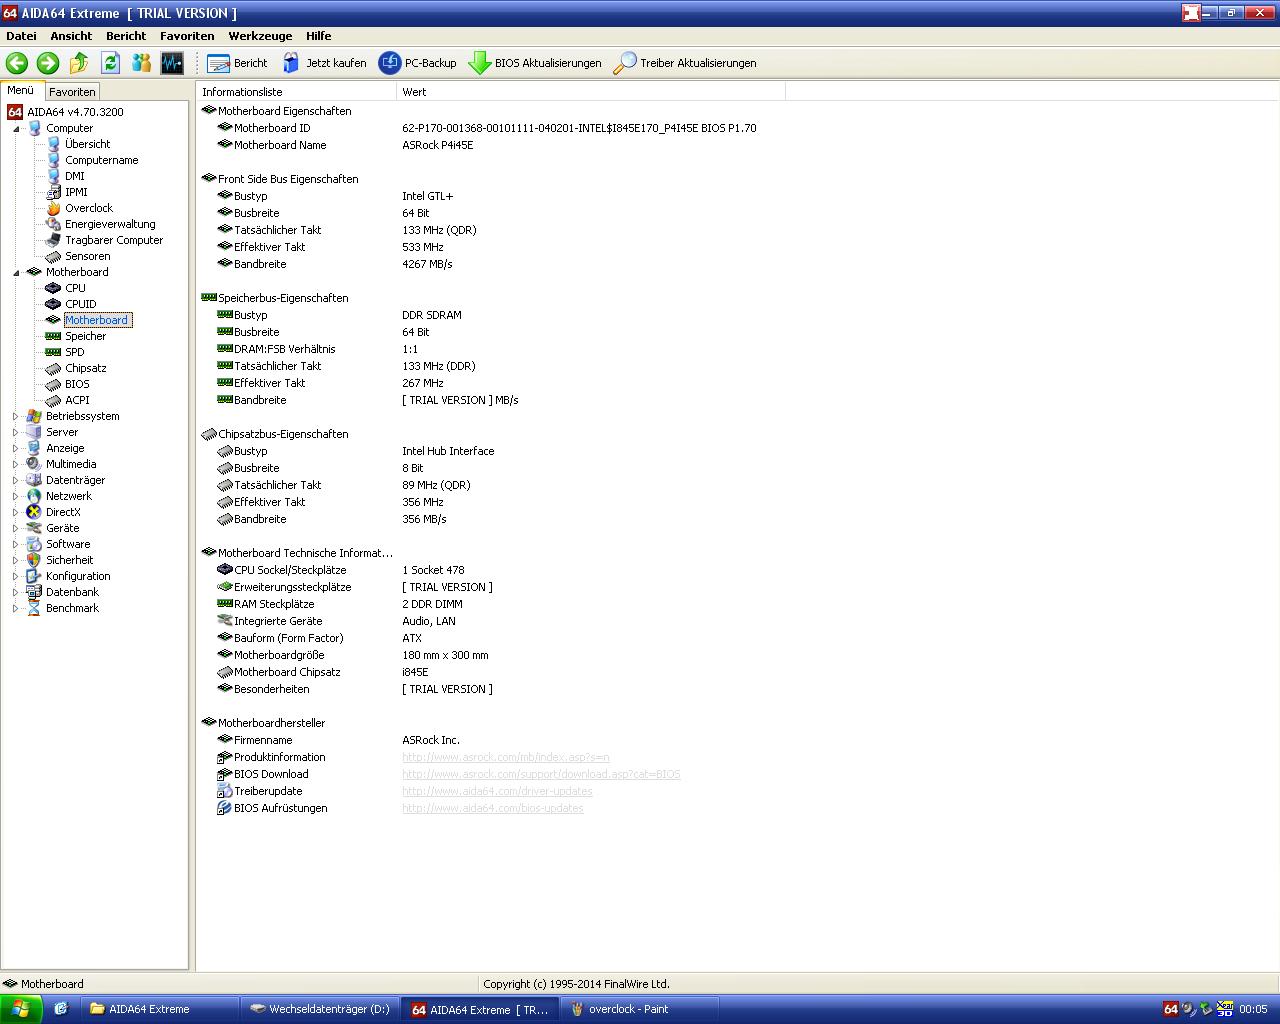The height and width of the screenshot is (1024, 1280).
Task: Switch to the Menü tab
Action: [x=22, y=90]
